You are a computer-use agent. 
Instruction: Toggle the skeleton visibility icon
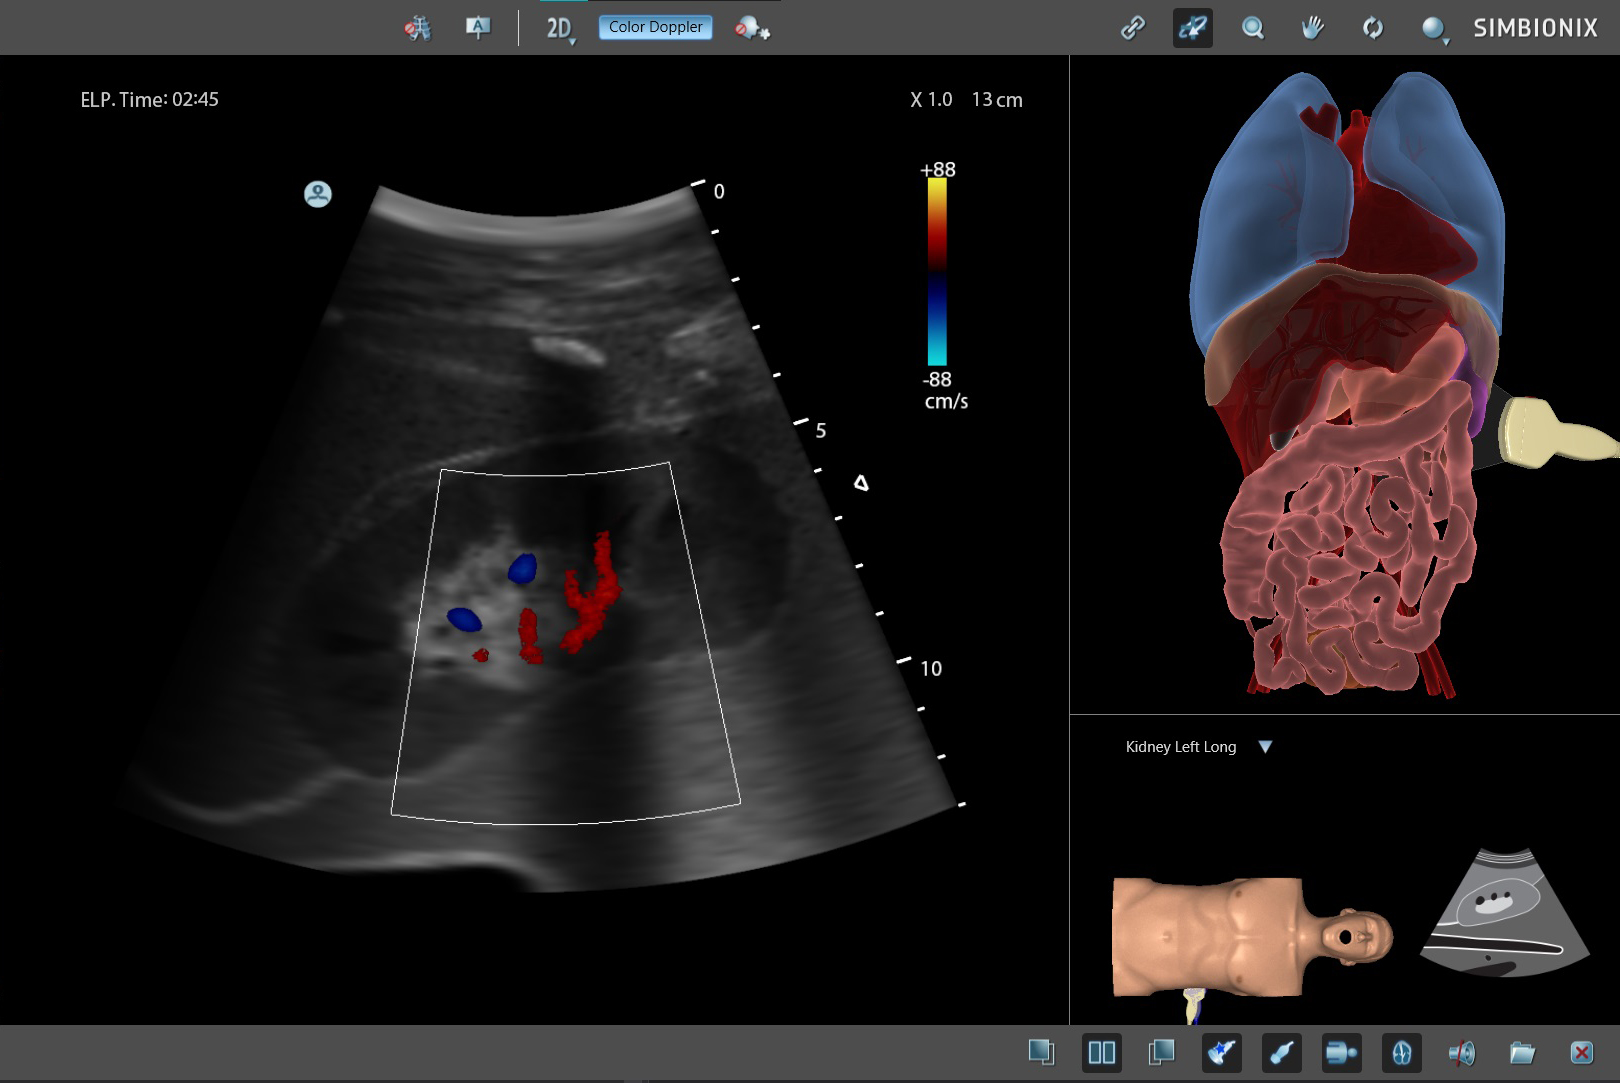click(x=418, y=28)
